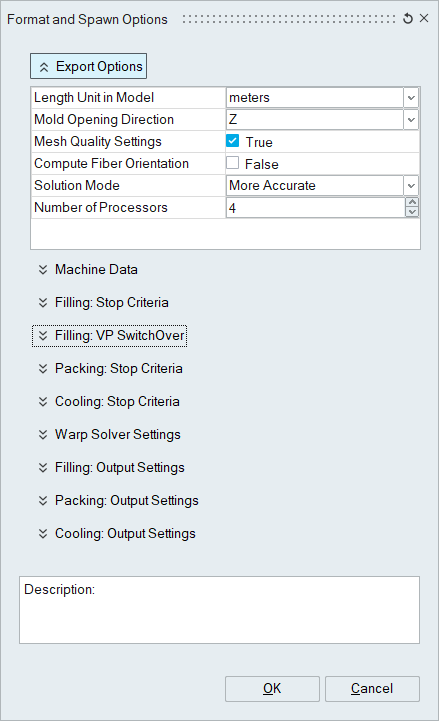Toggle the Mesh Quality Settings checkbox
The width and height of the screenshot is (439, 721).
(x=233, y=141)
